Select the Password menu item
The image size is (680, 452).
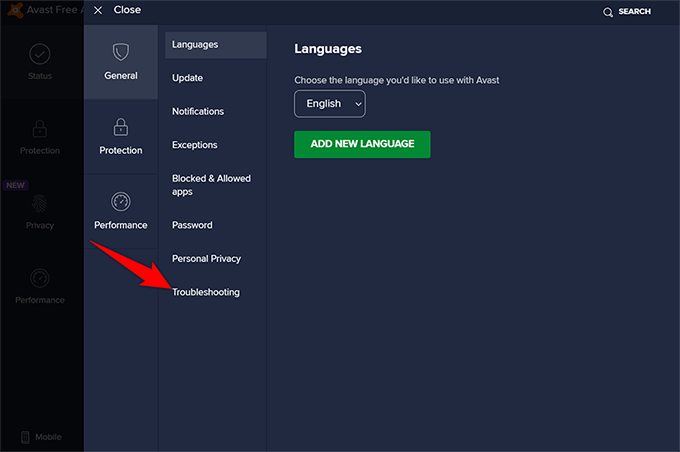[x=192, y=225]
